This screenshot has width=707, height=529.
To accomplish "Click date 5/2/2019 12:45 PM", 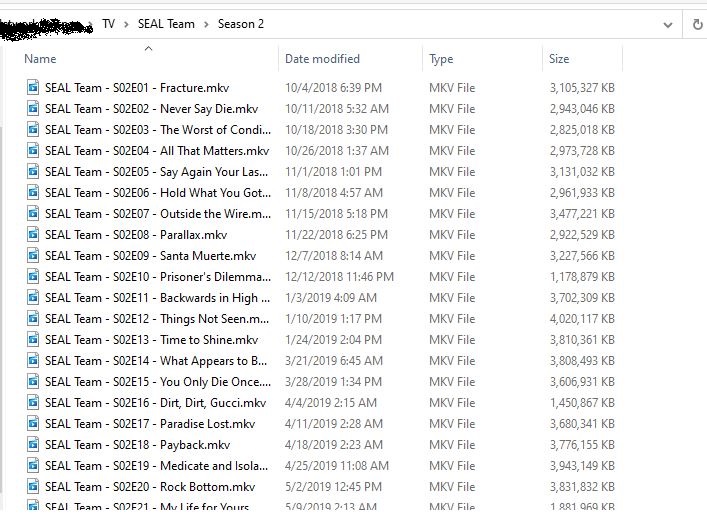I will pos(333,487).
